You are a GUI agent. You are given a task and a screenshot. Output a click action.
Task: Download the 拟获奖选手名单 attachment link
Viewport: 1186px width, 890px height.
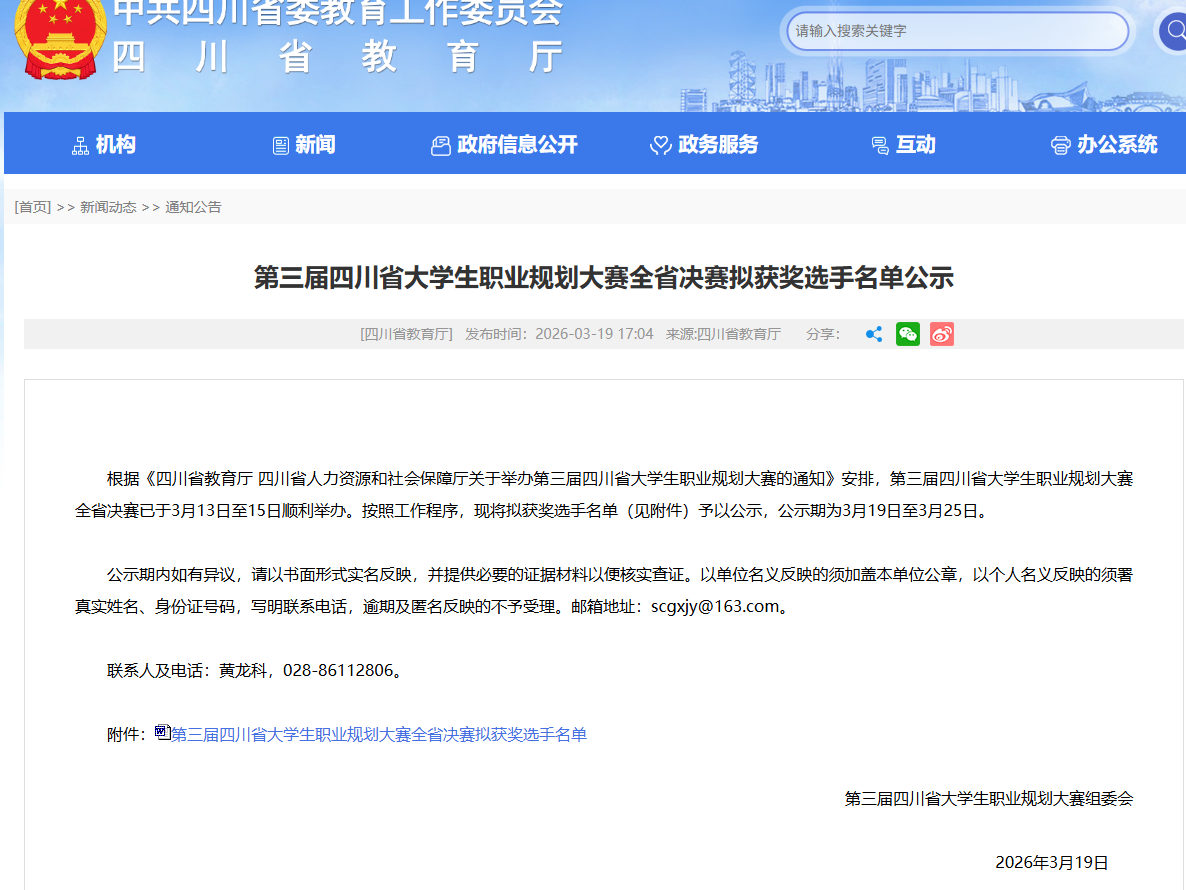point(379,735)
